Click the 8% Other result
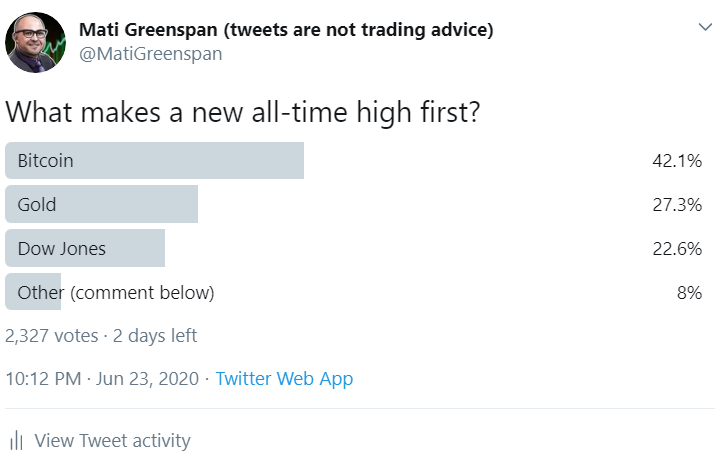The width and height of the screenshot is (727, 468). click(x=689, y=293)
